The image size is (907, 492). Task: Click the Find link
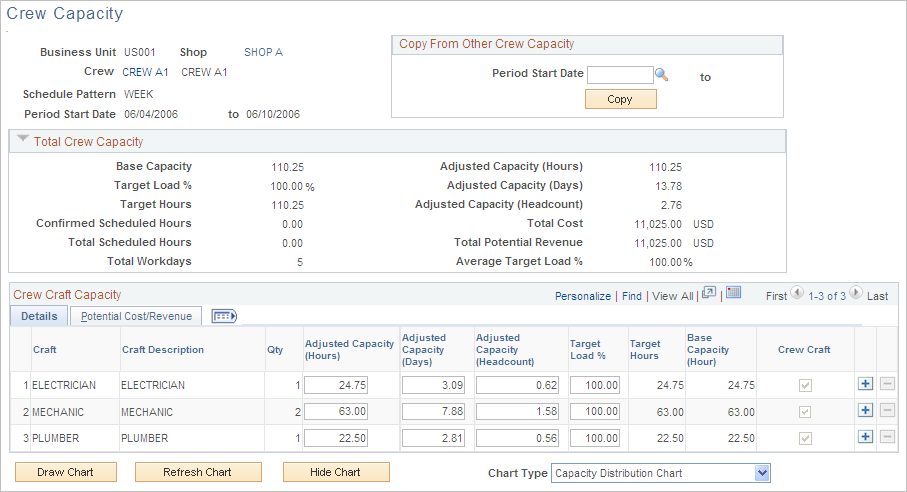632,296
